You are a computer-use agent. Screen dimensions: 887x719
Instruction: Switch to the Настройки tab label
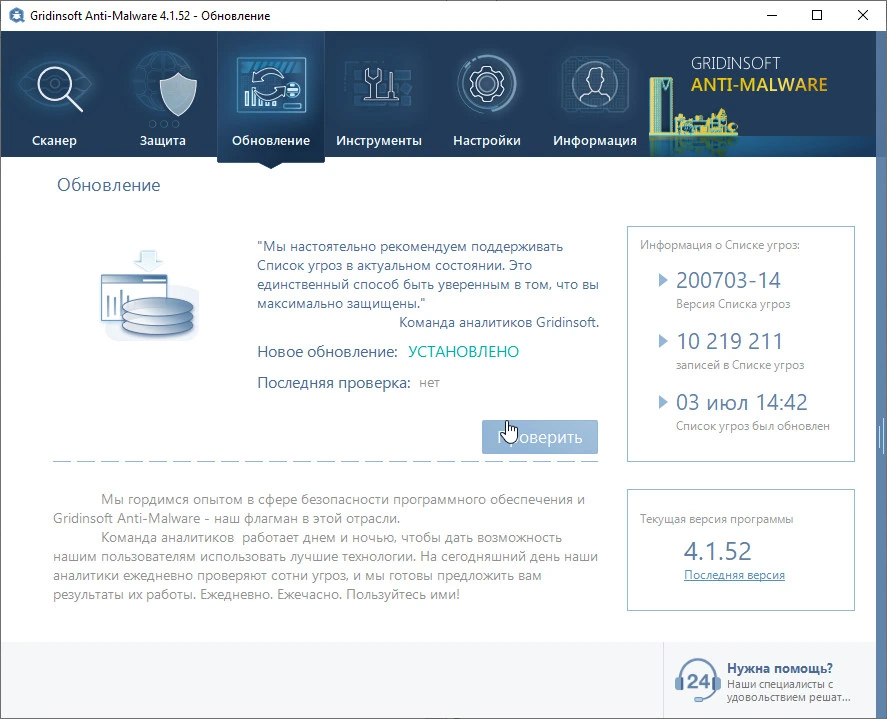point(487,140)
